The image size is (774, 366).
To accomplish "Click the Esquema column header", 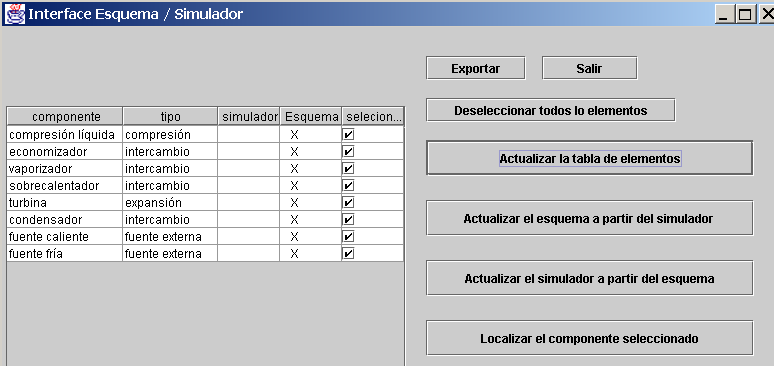I will [311, 117].
